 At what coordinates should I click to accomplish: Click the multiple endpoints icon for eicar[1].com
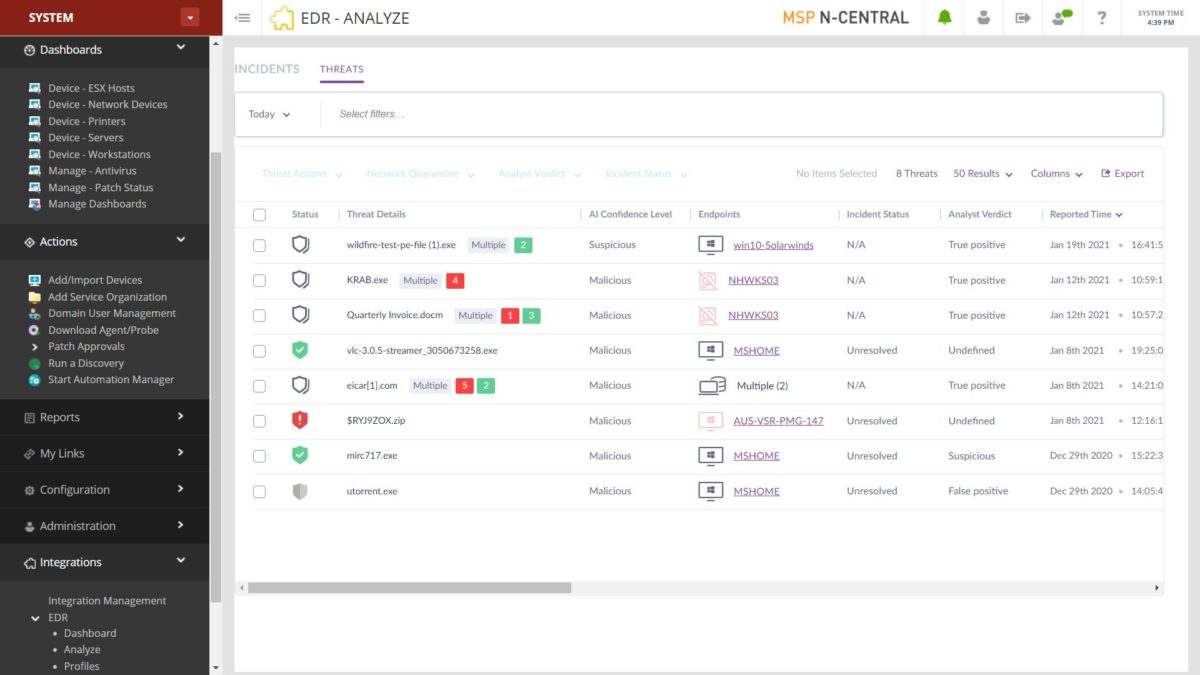click(712, 385)
